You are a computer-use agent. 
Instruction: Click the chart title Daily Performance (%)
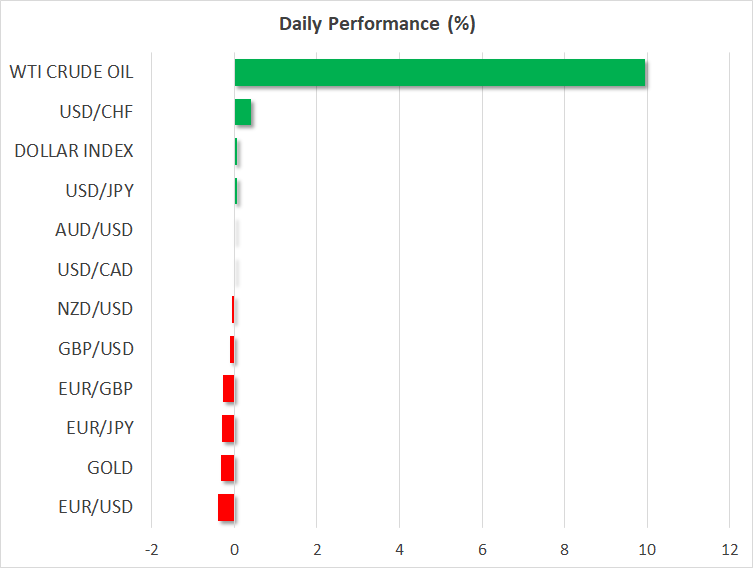click(x=377, y=24)
